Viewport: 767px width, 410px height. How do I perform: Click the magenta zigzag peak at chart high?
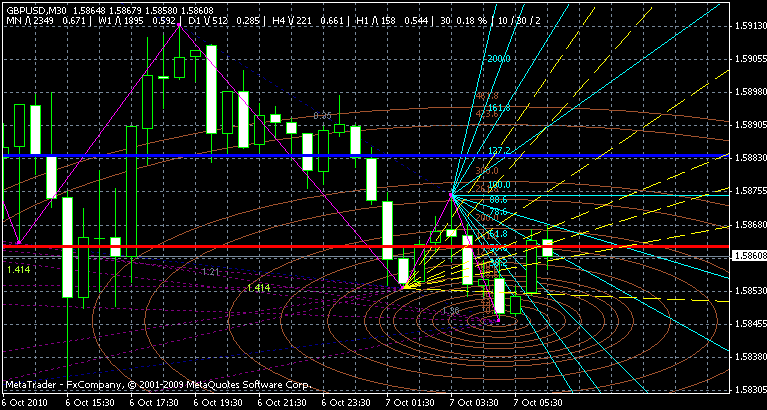coord(179,24)
